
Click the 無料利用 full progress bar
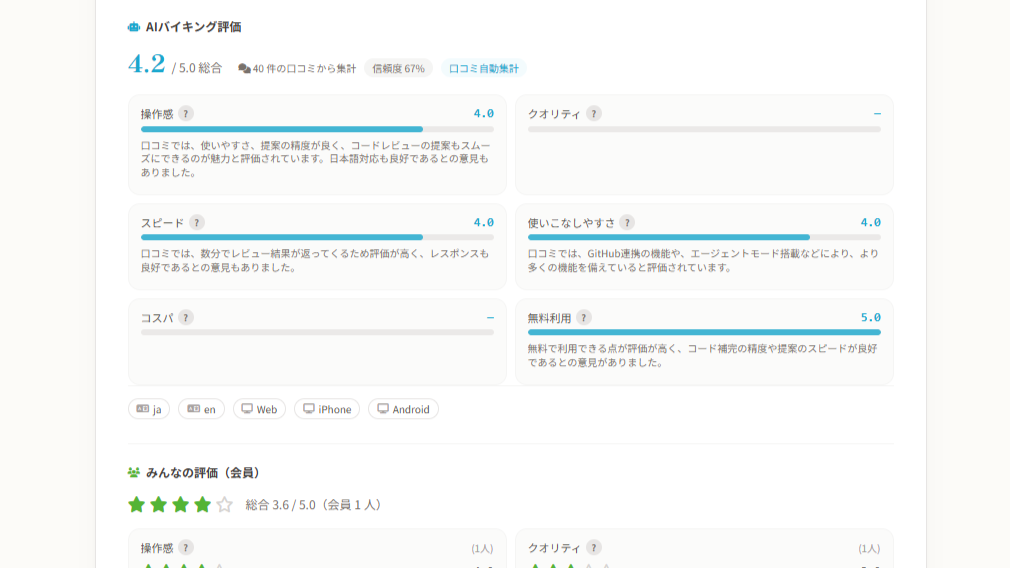point(704,332)
